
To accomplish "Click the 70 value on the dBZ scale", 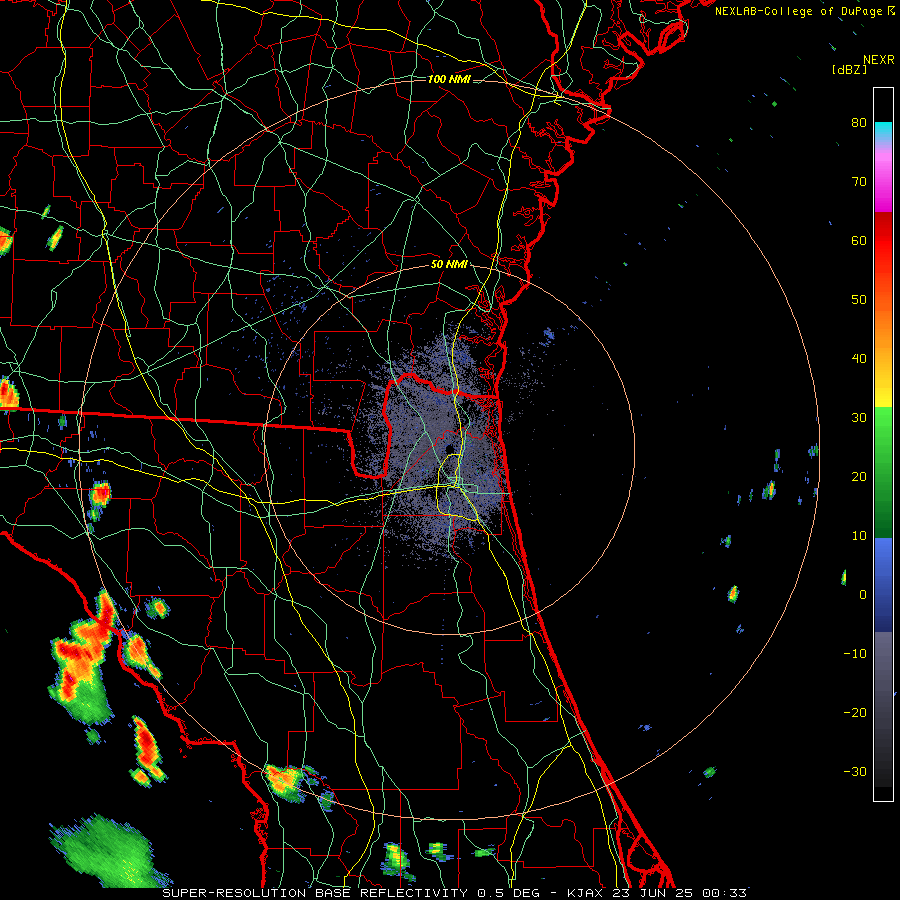I will tap(859, 182).
